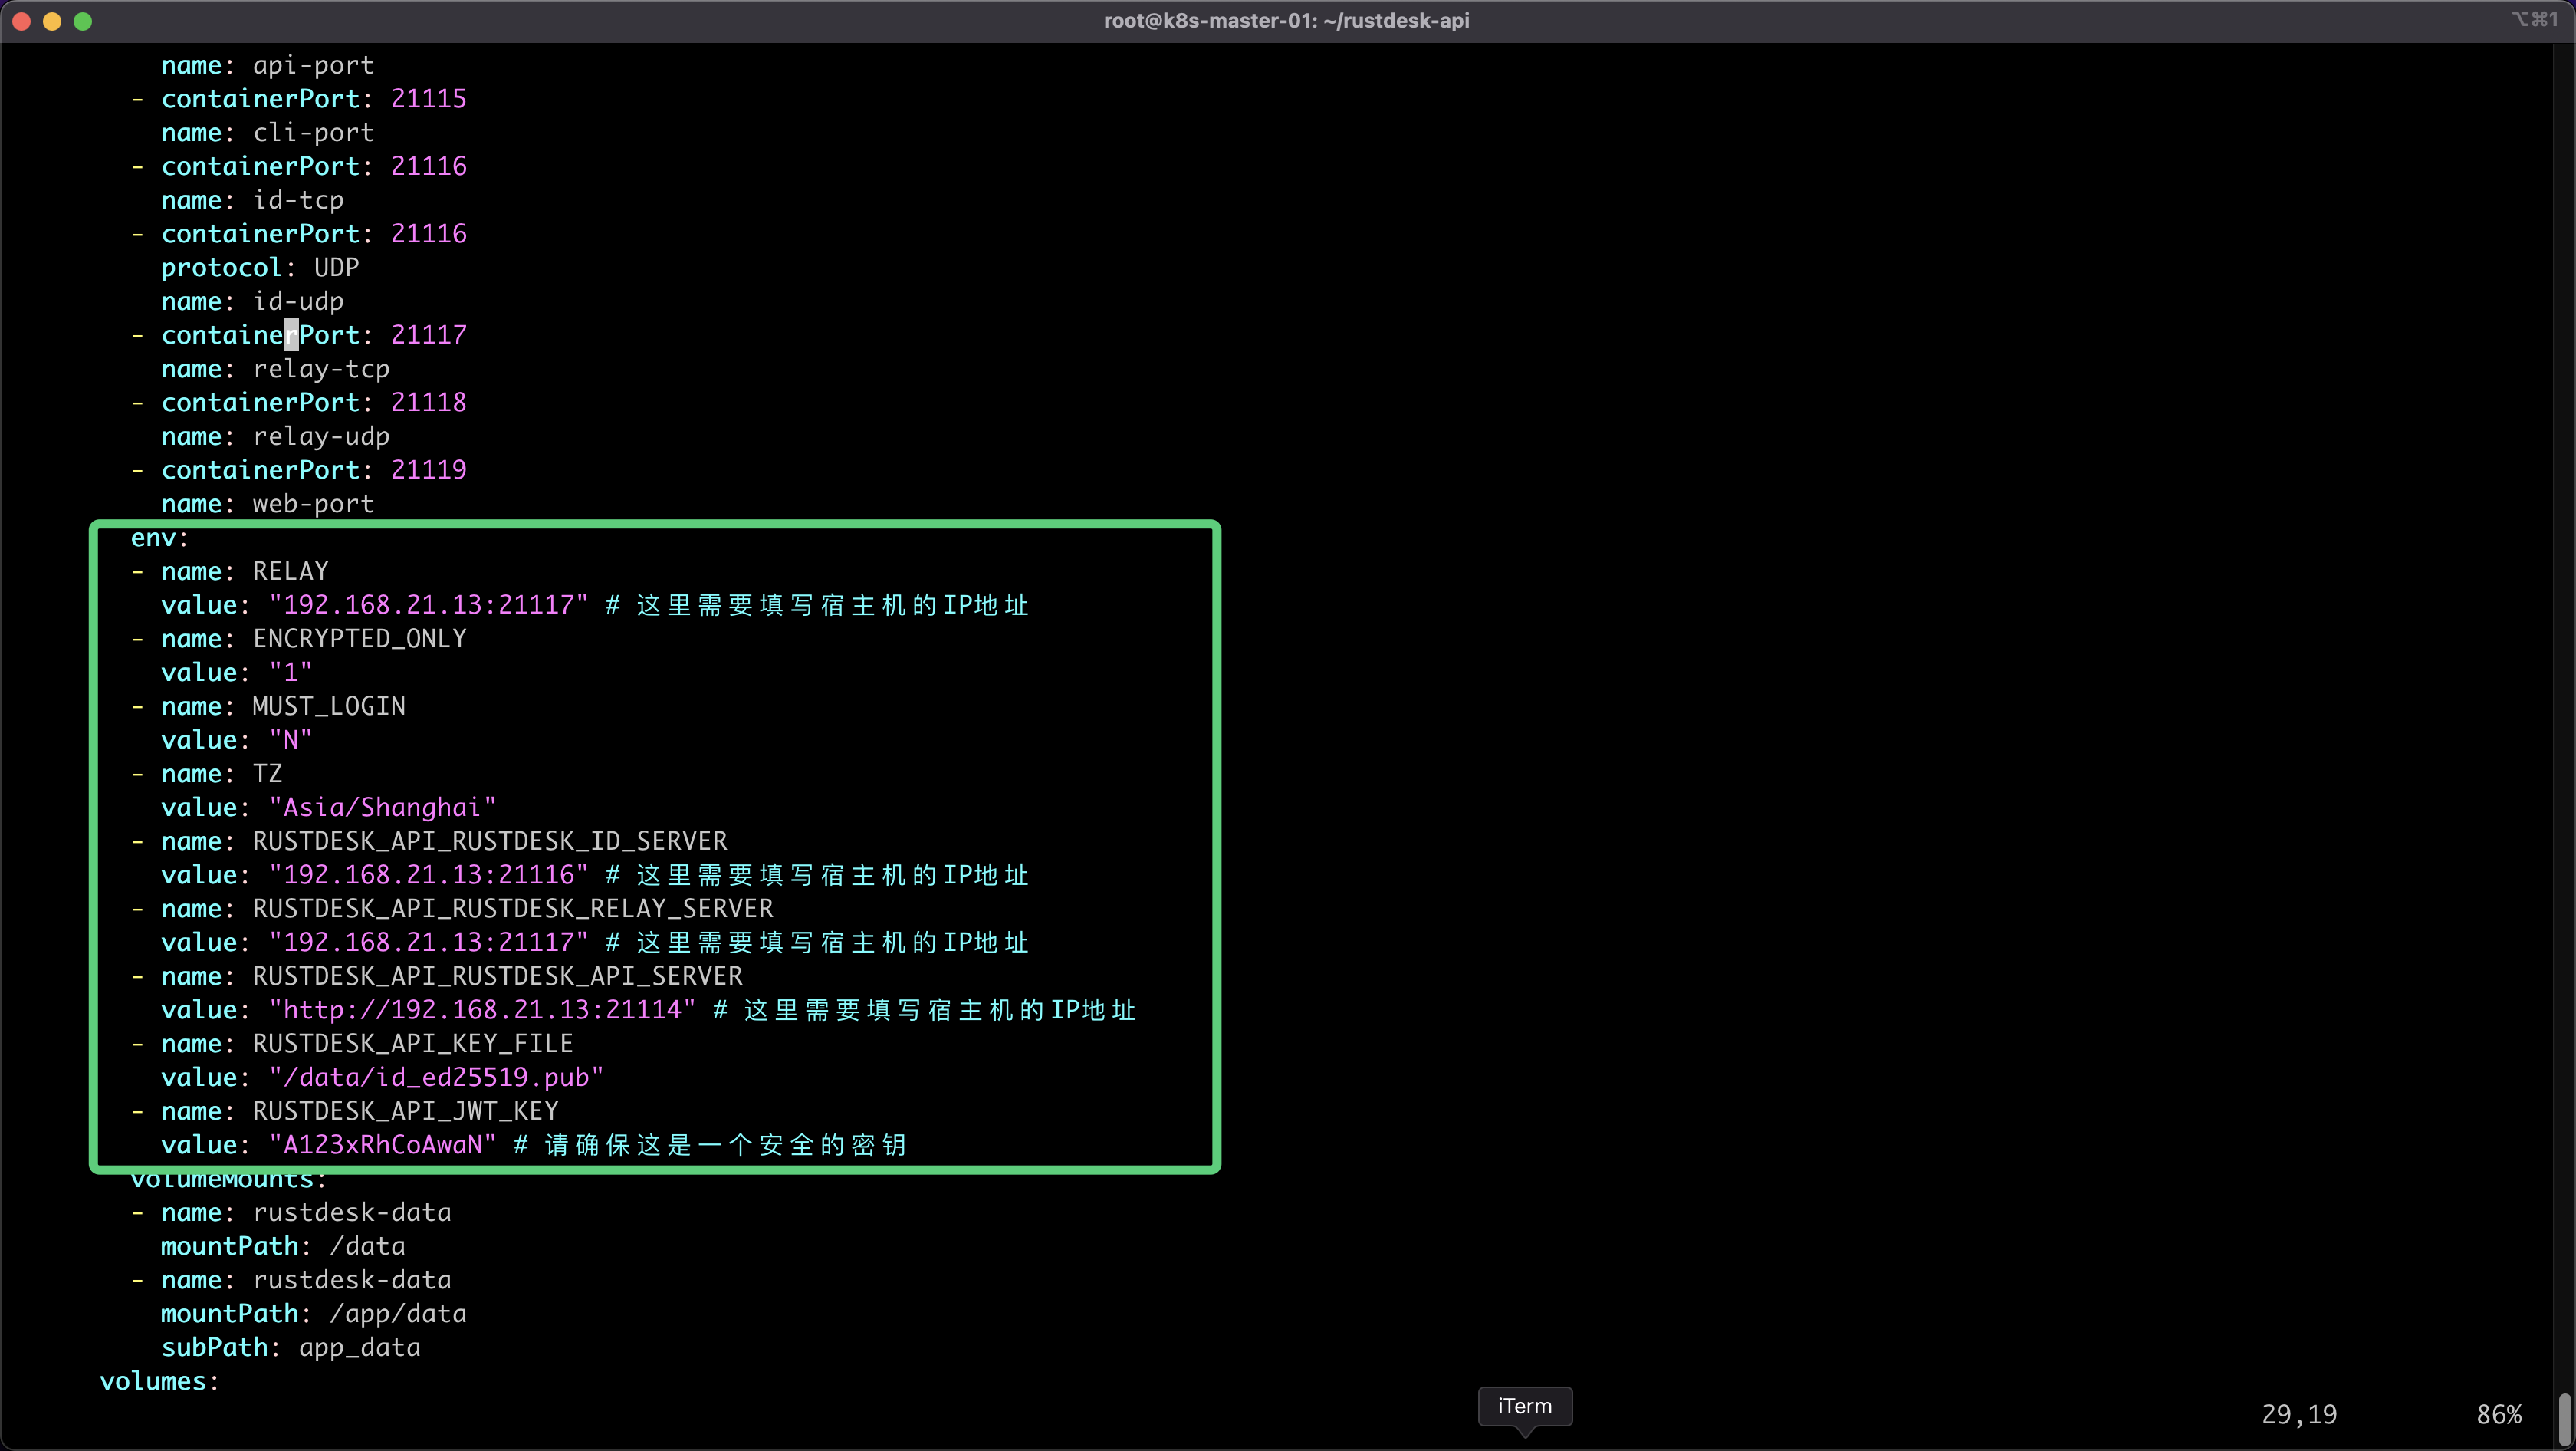Click the RELAY value 192.168.21.13:21117
Viewport: 2576px width, 1451px height.
(427, 604)
